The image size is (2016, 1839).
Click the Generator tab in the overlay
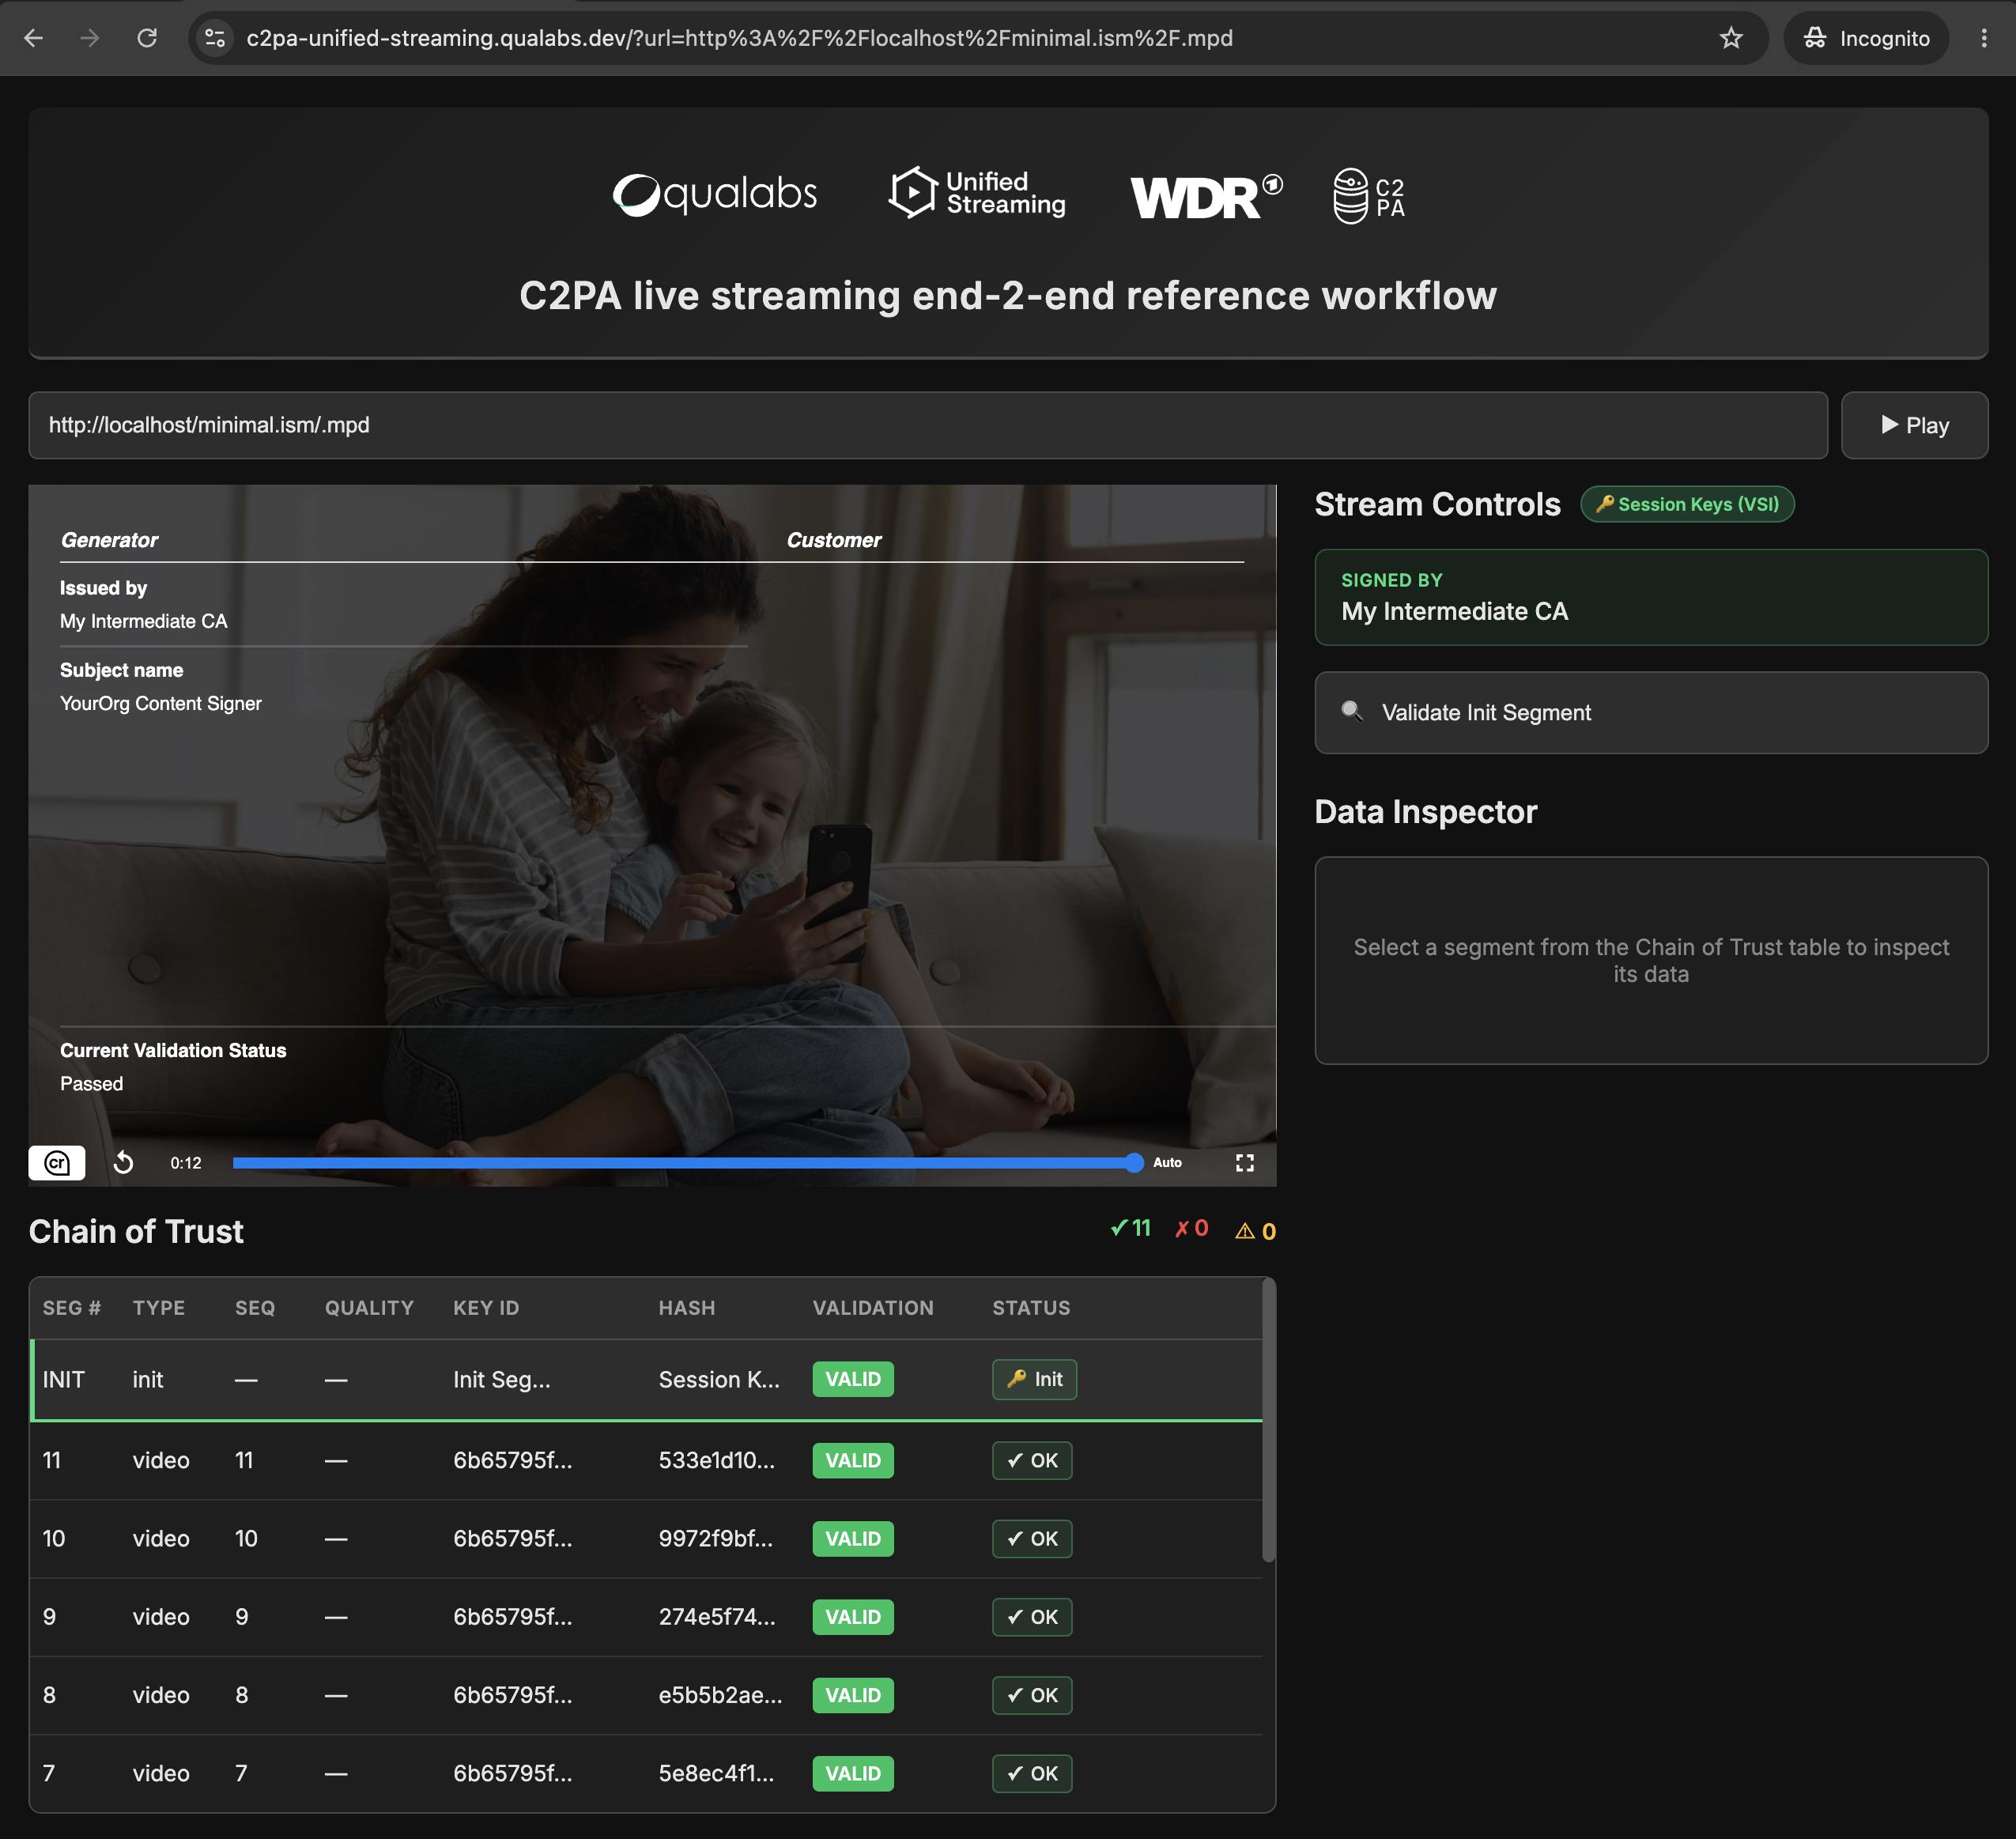(109, 540)
